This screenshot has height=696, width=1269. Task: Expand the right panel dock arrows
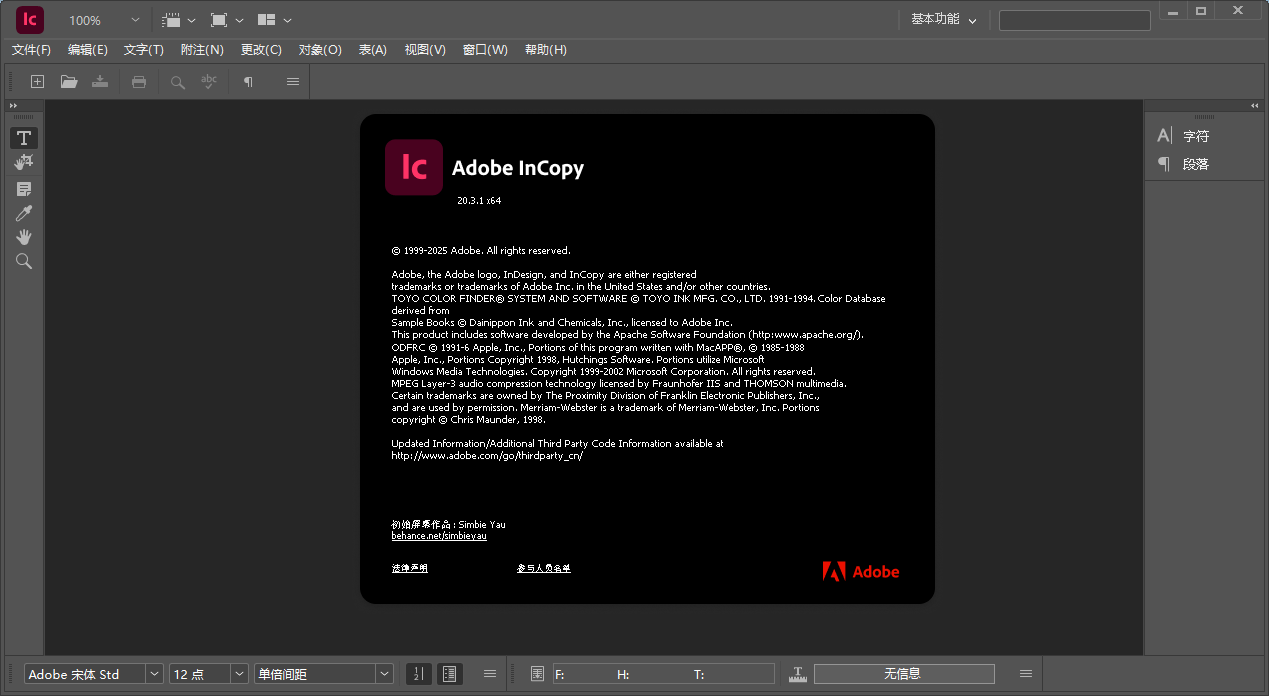(x=1255, y=105)
